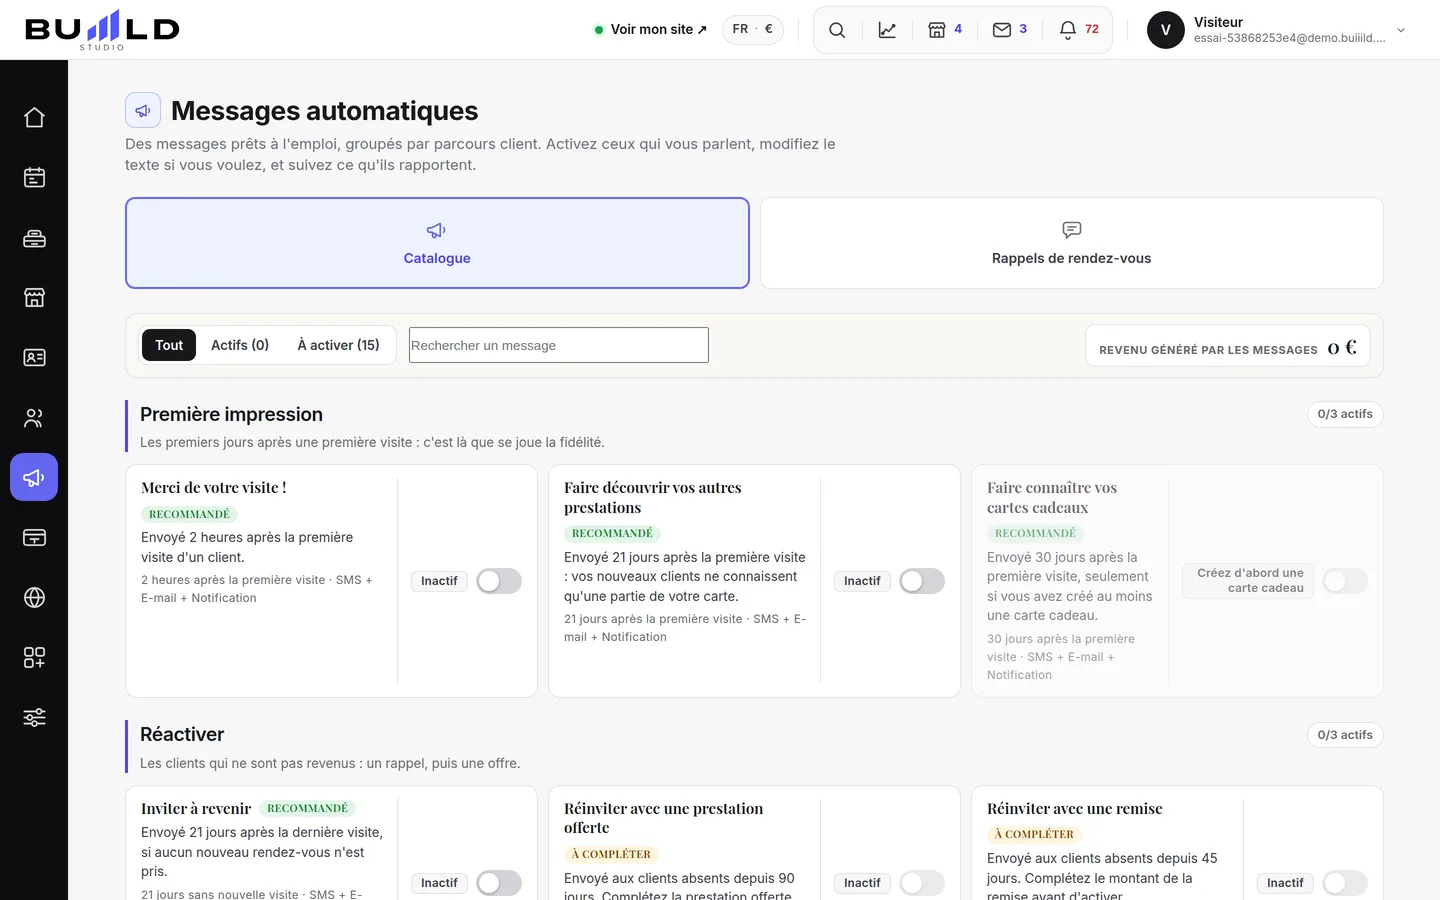Image resolution: width=1440 pixels, height=900 pixels.
Task: Click 'Créez d'abord une carte cadeau' label
Action: [x=1247, y=581]
